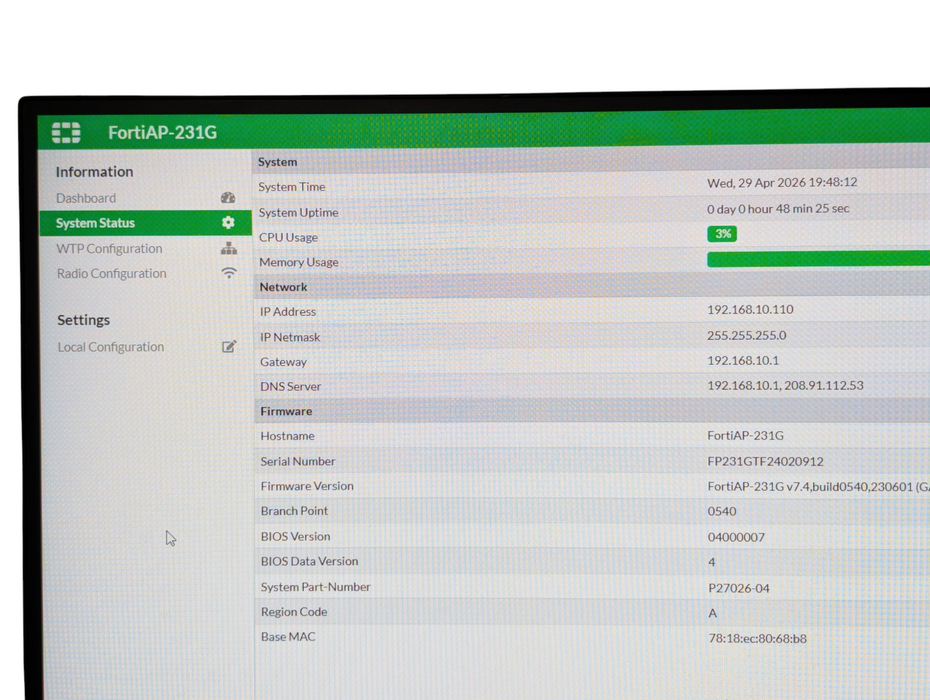The height and width of the screenshot is (700, 930).
Task: Click the BIOS value 04000007
Action: point(736,537)
